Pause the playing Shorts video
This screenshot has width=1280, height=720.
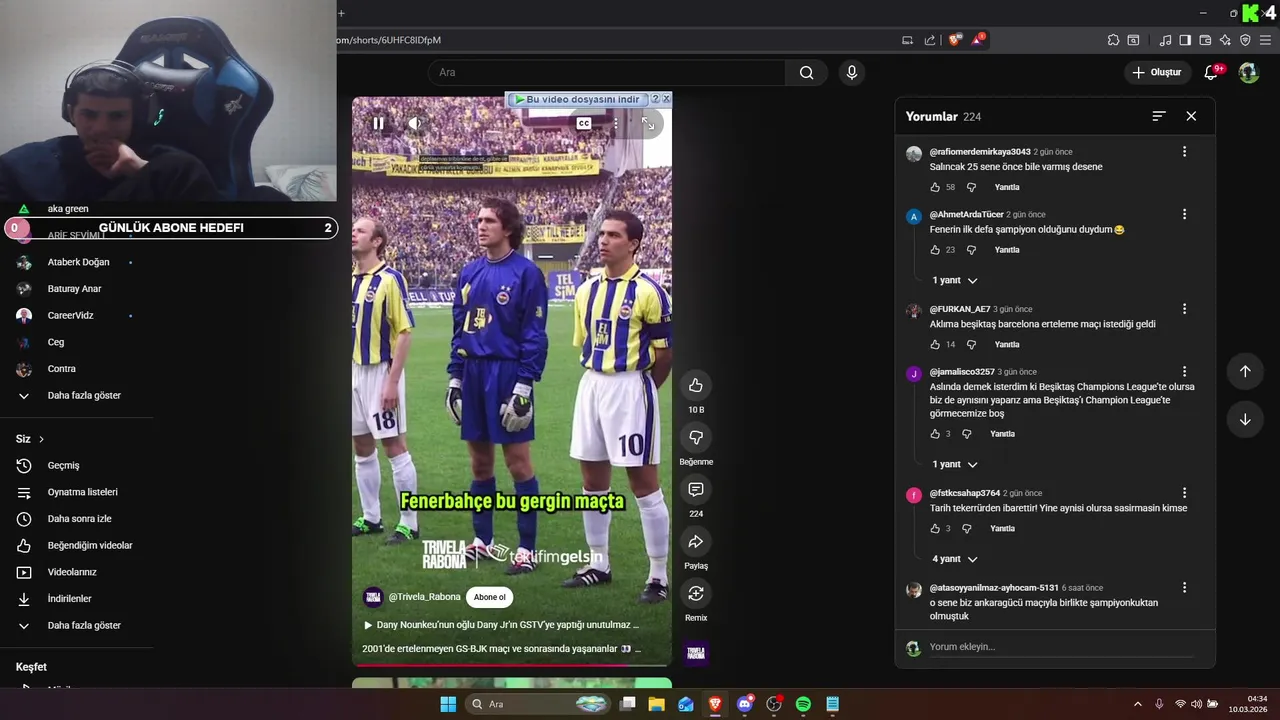click(378, 124)
